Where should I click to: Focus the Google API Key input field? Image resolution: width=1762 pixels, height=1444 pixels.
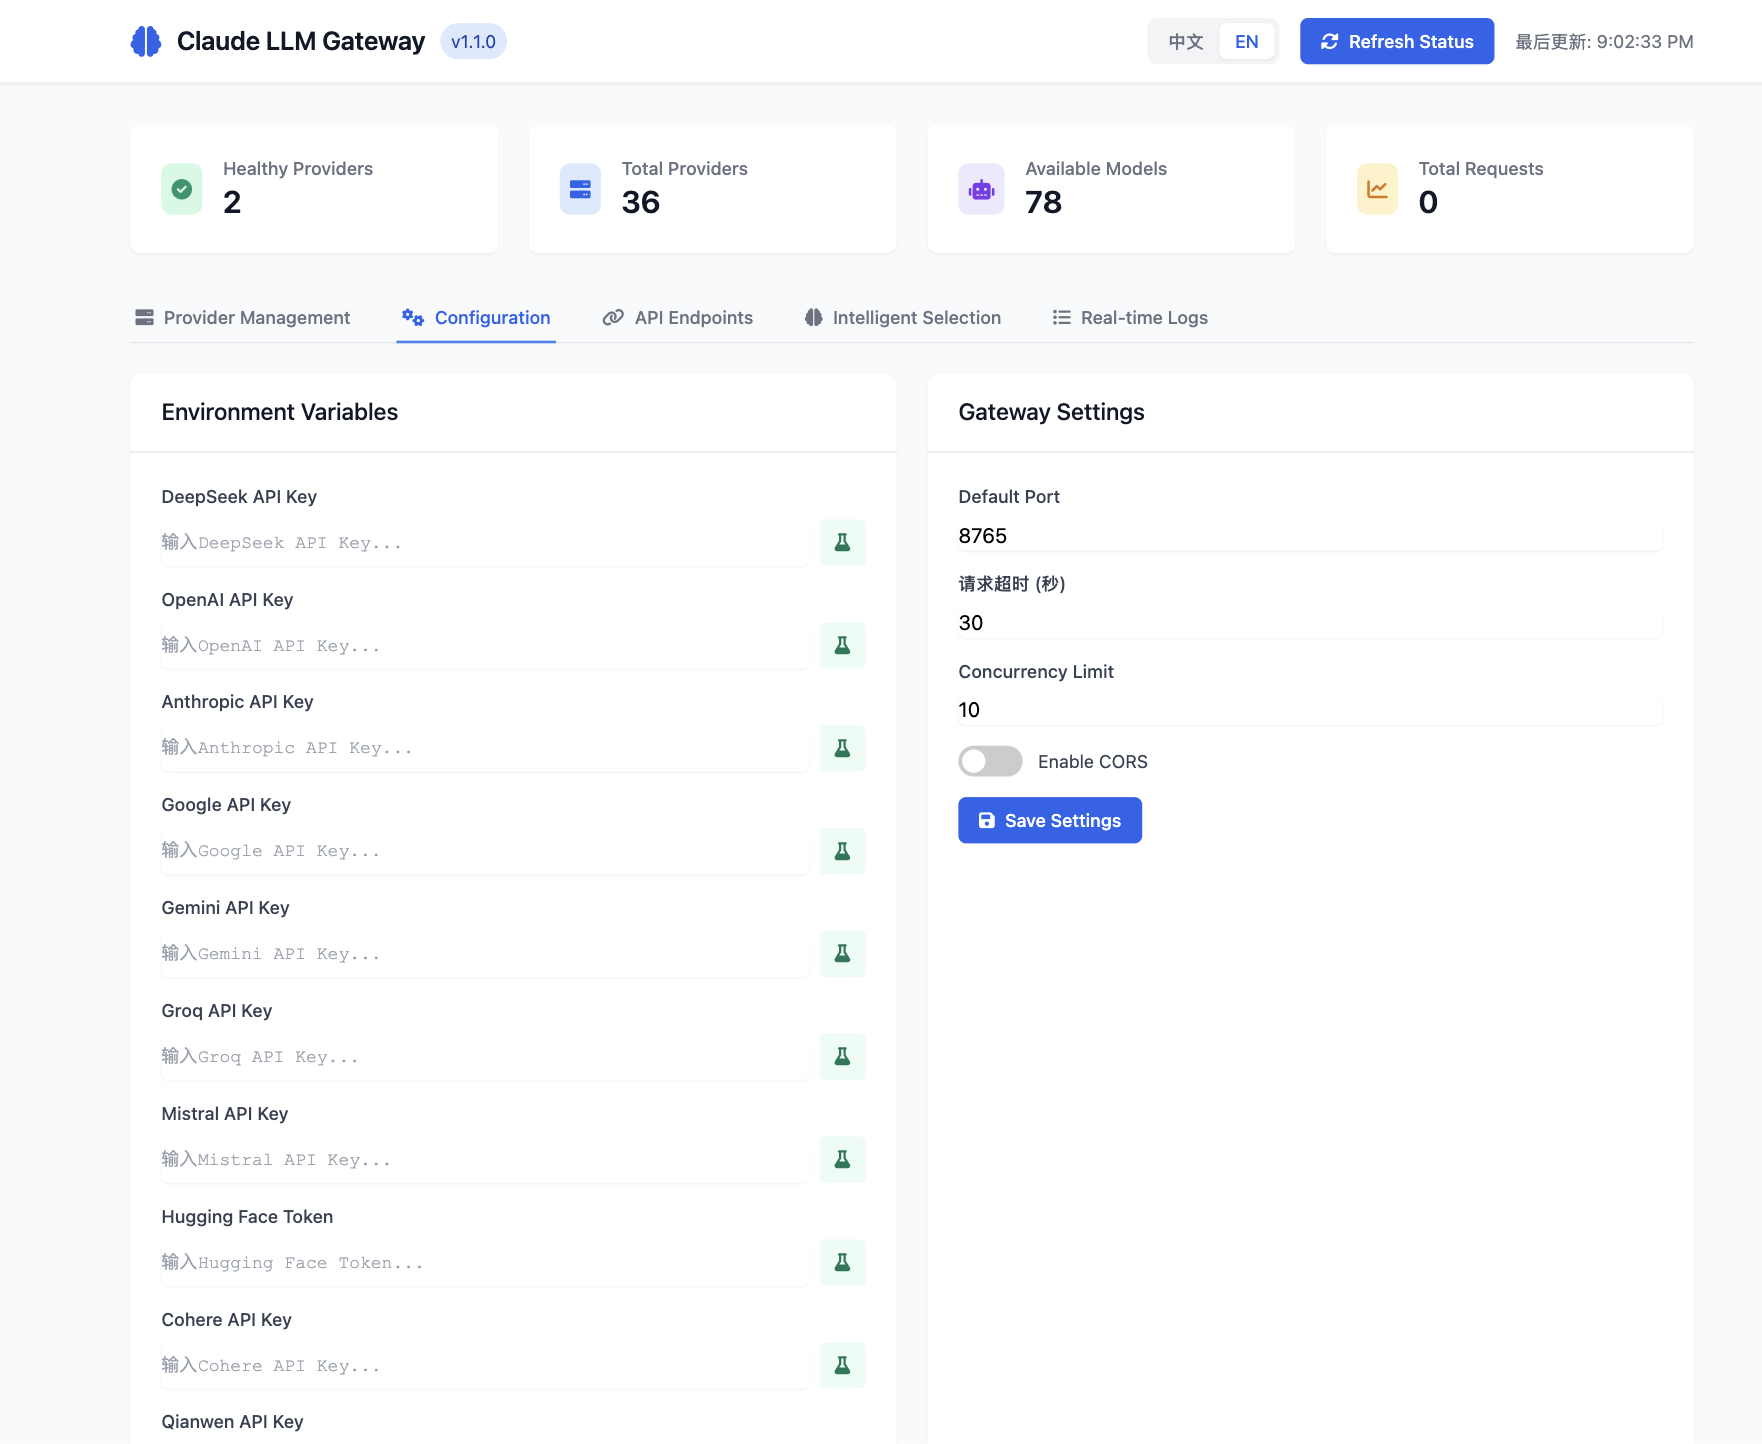[485, 851]
